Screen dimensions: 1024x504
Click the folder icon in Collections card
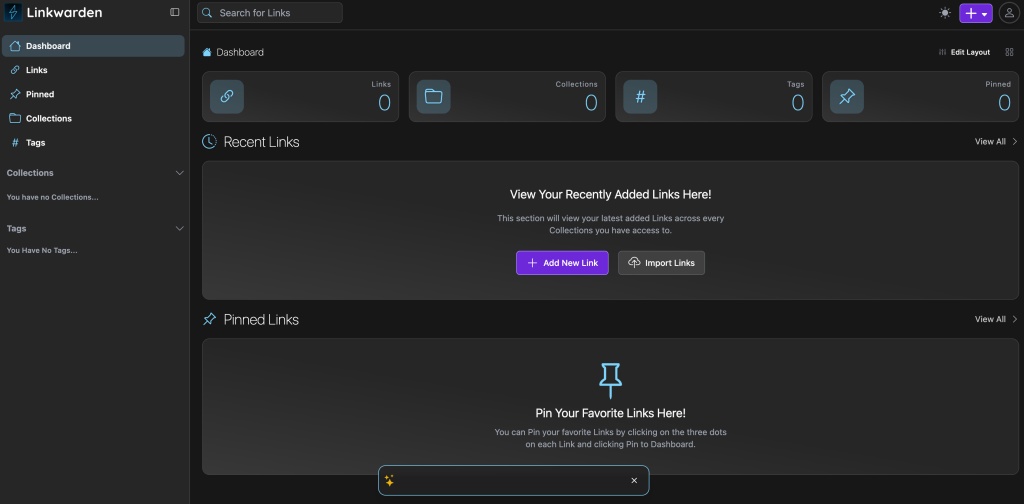(433, 96)
